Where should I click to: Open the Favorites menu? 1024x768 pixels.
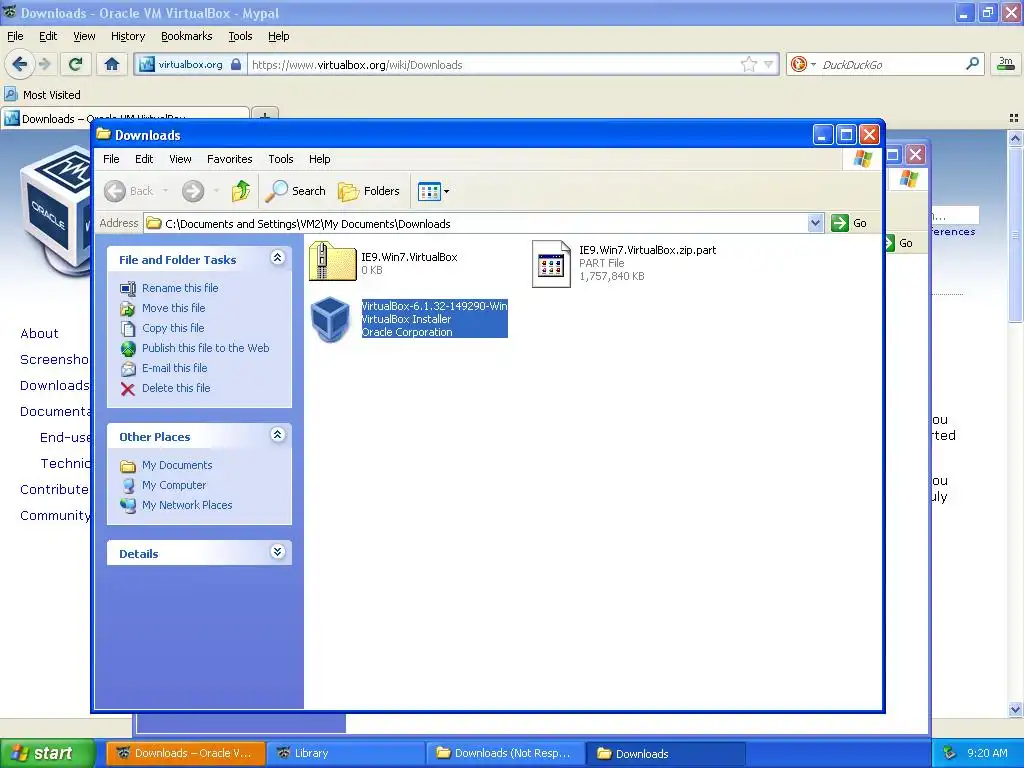coord(229,159)
